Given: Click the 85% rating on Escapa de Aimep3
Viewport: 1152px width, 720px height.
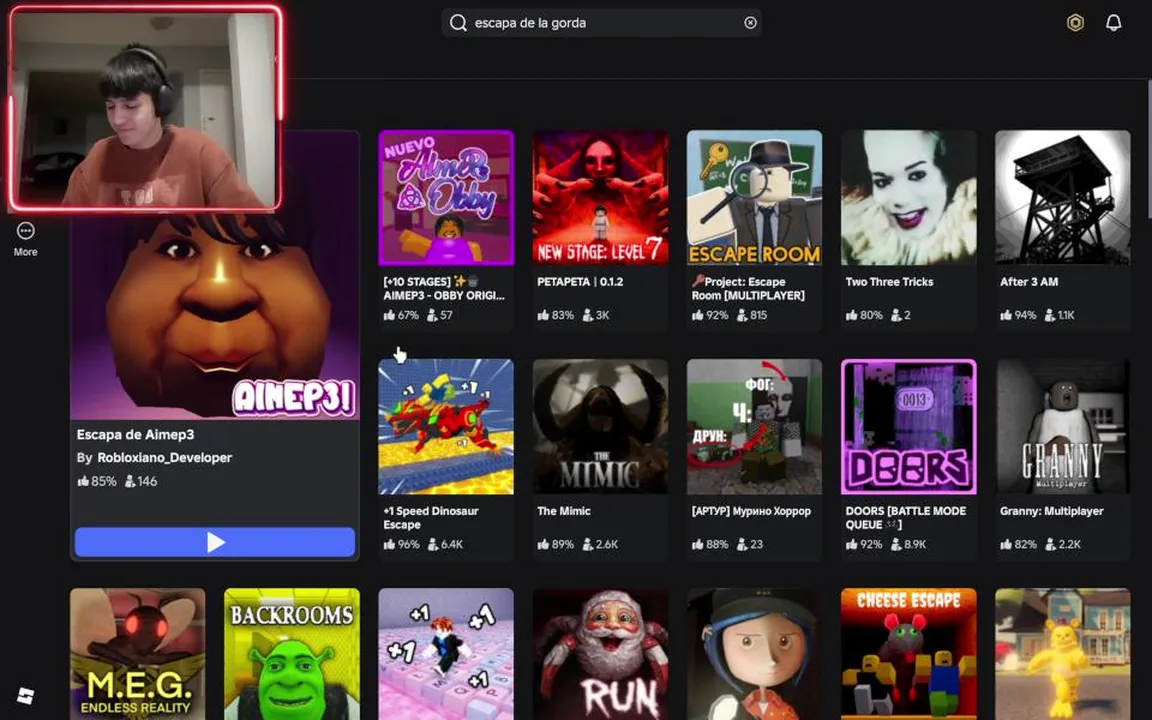Looking at the screenshot, I should tap(97, 482).
